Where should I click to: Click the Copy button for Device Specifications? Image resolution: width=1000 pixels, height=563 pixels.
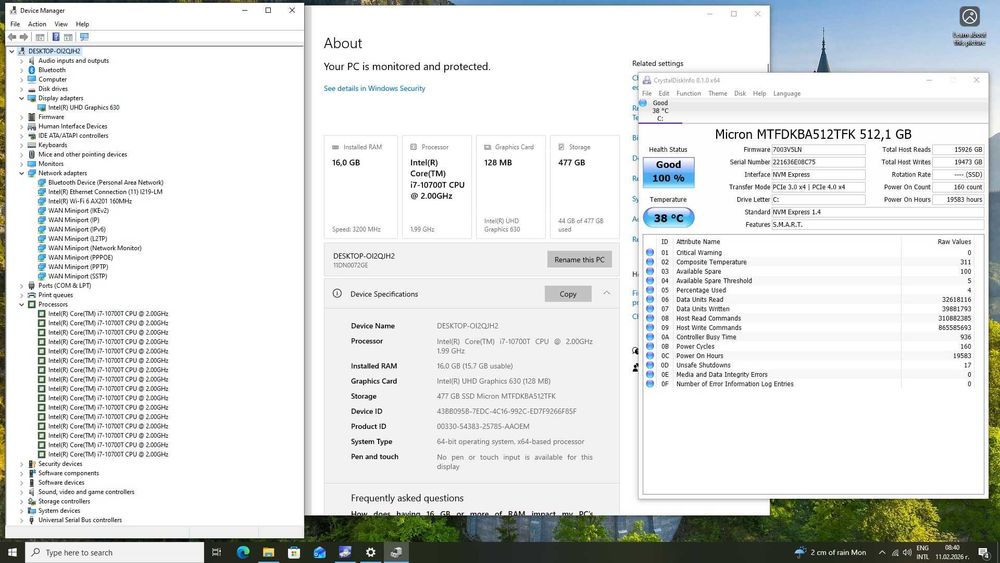click(568, 294)
